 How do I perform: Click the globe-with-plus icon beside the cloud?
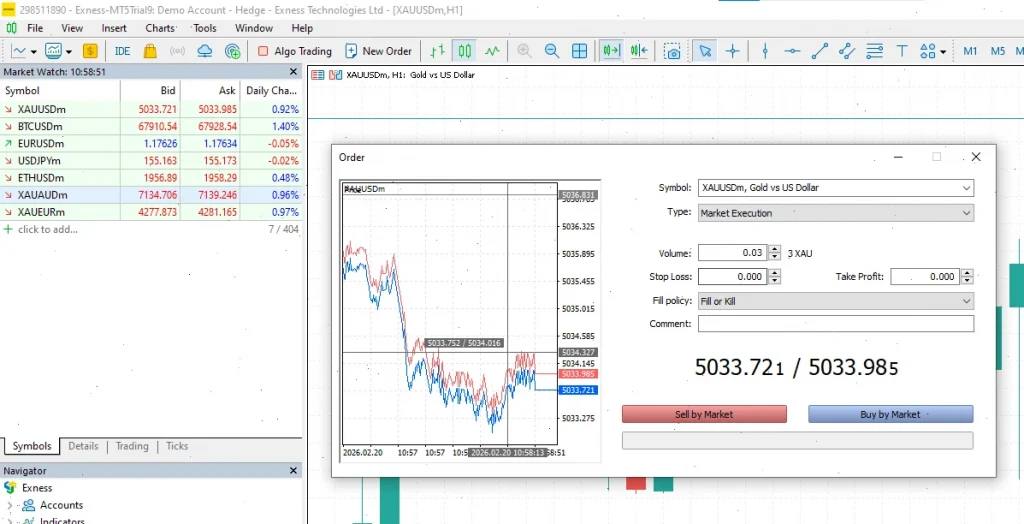pyautogui.click(x=232, y=51)
